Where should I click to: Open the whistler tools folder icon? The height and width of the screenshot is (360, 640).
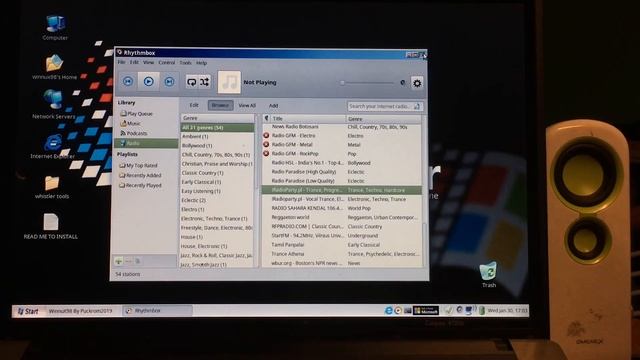tap(52, 187)
